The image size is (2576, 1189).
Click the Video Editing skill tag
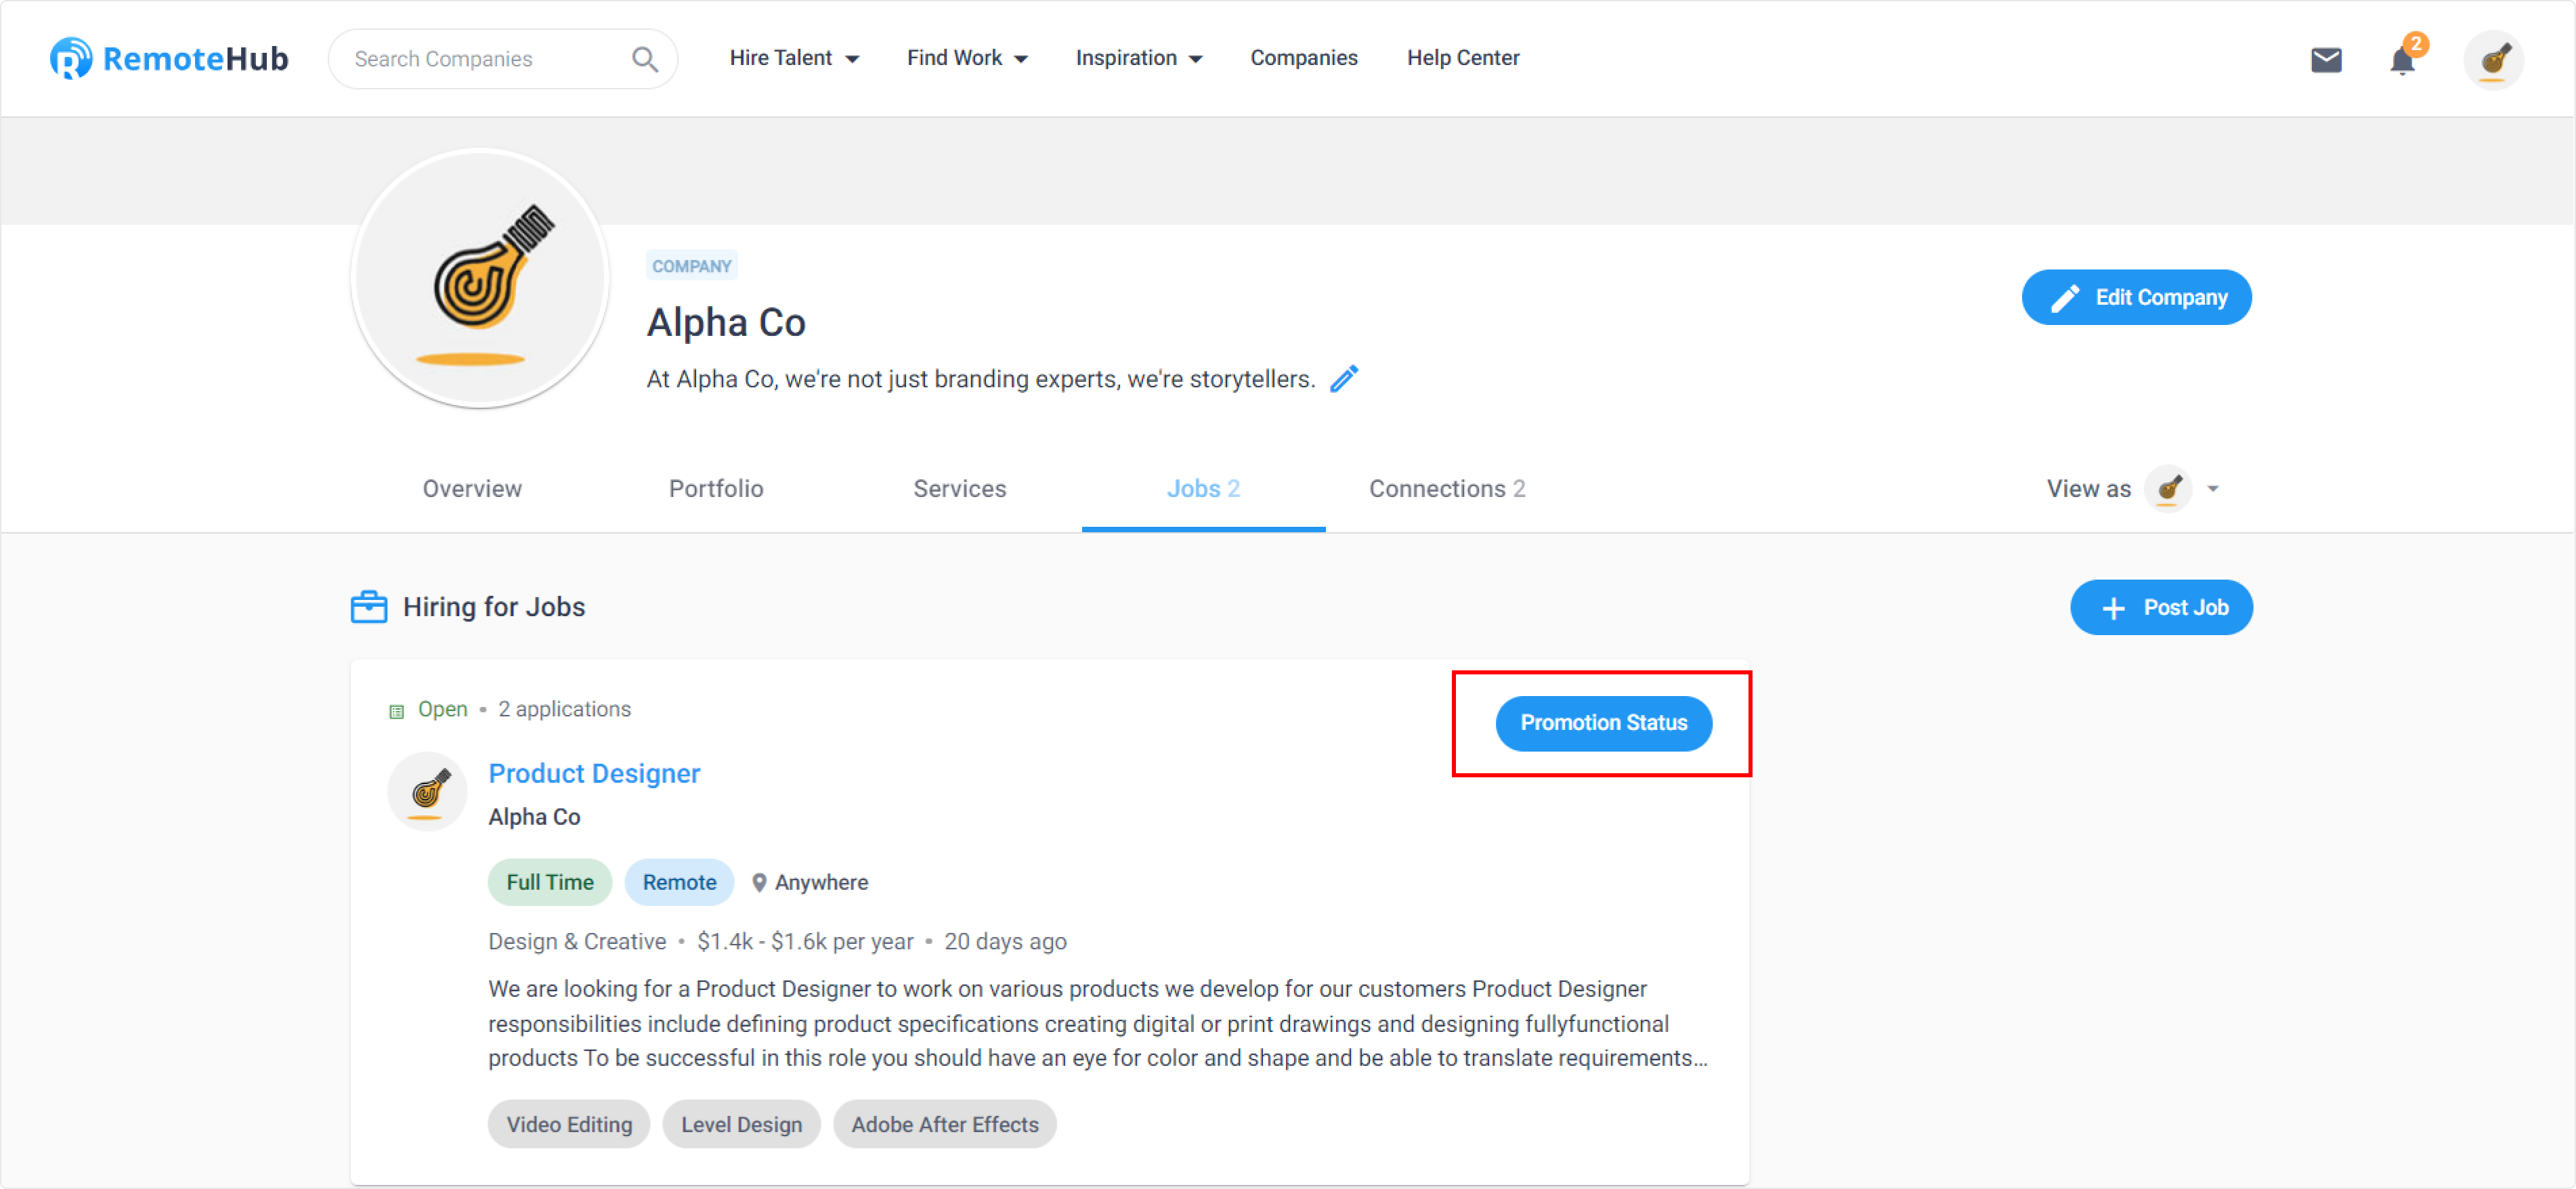pos(569,1125)
